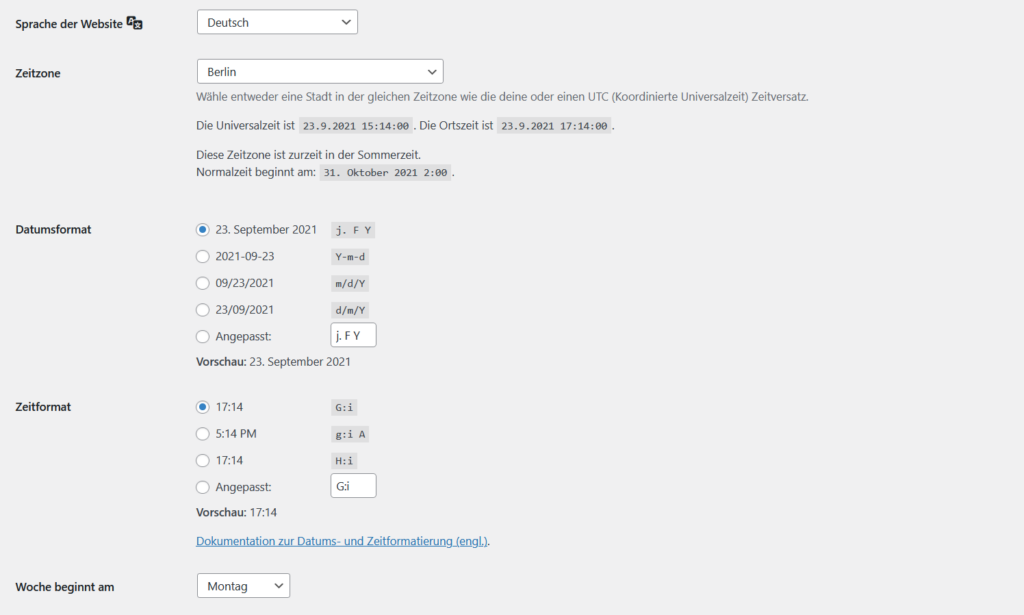Open the Deutsch language dropdown

pyautogui.click(x=277, y=22)
